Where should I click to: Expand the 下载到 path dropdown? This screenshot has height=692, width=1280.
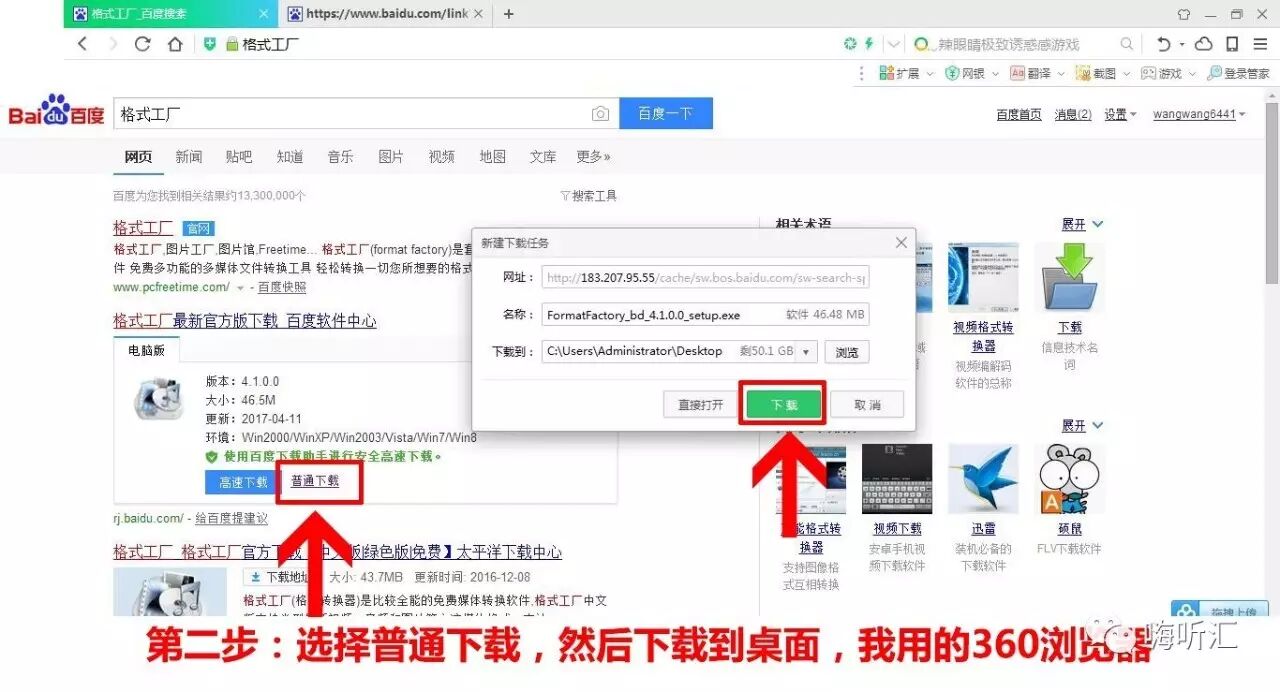[x=807, y=352]
